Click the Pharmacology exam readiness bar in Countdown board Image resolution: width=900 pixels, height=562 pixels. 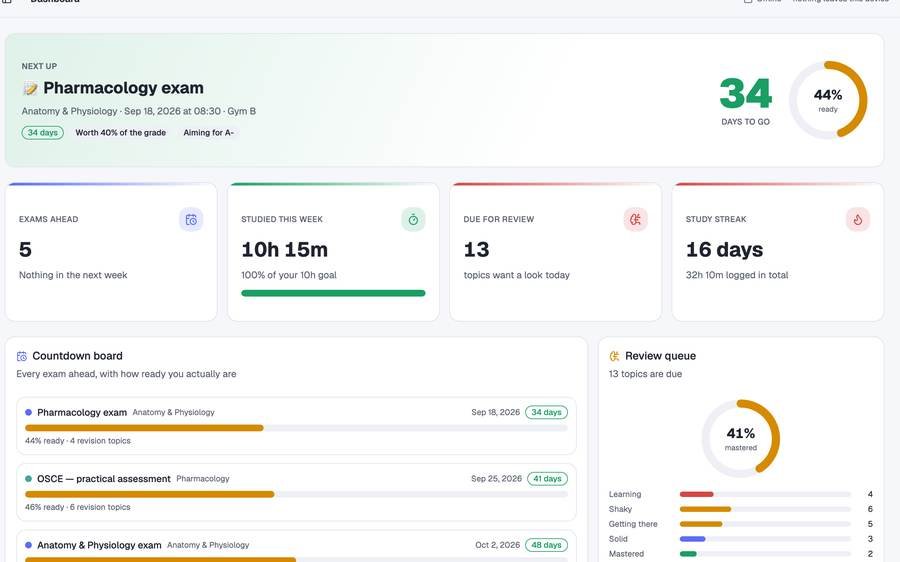point(296,428)
